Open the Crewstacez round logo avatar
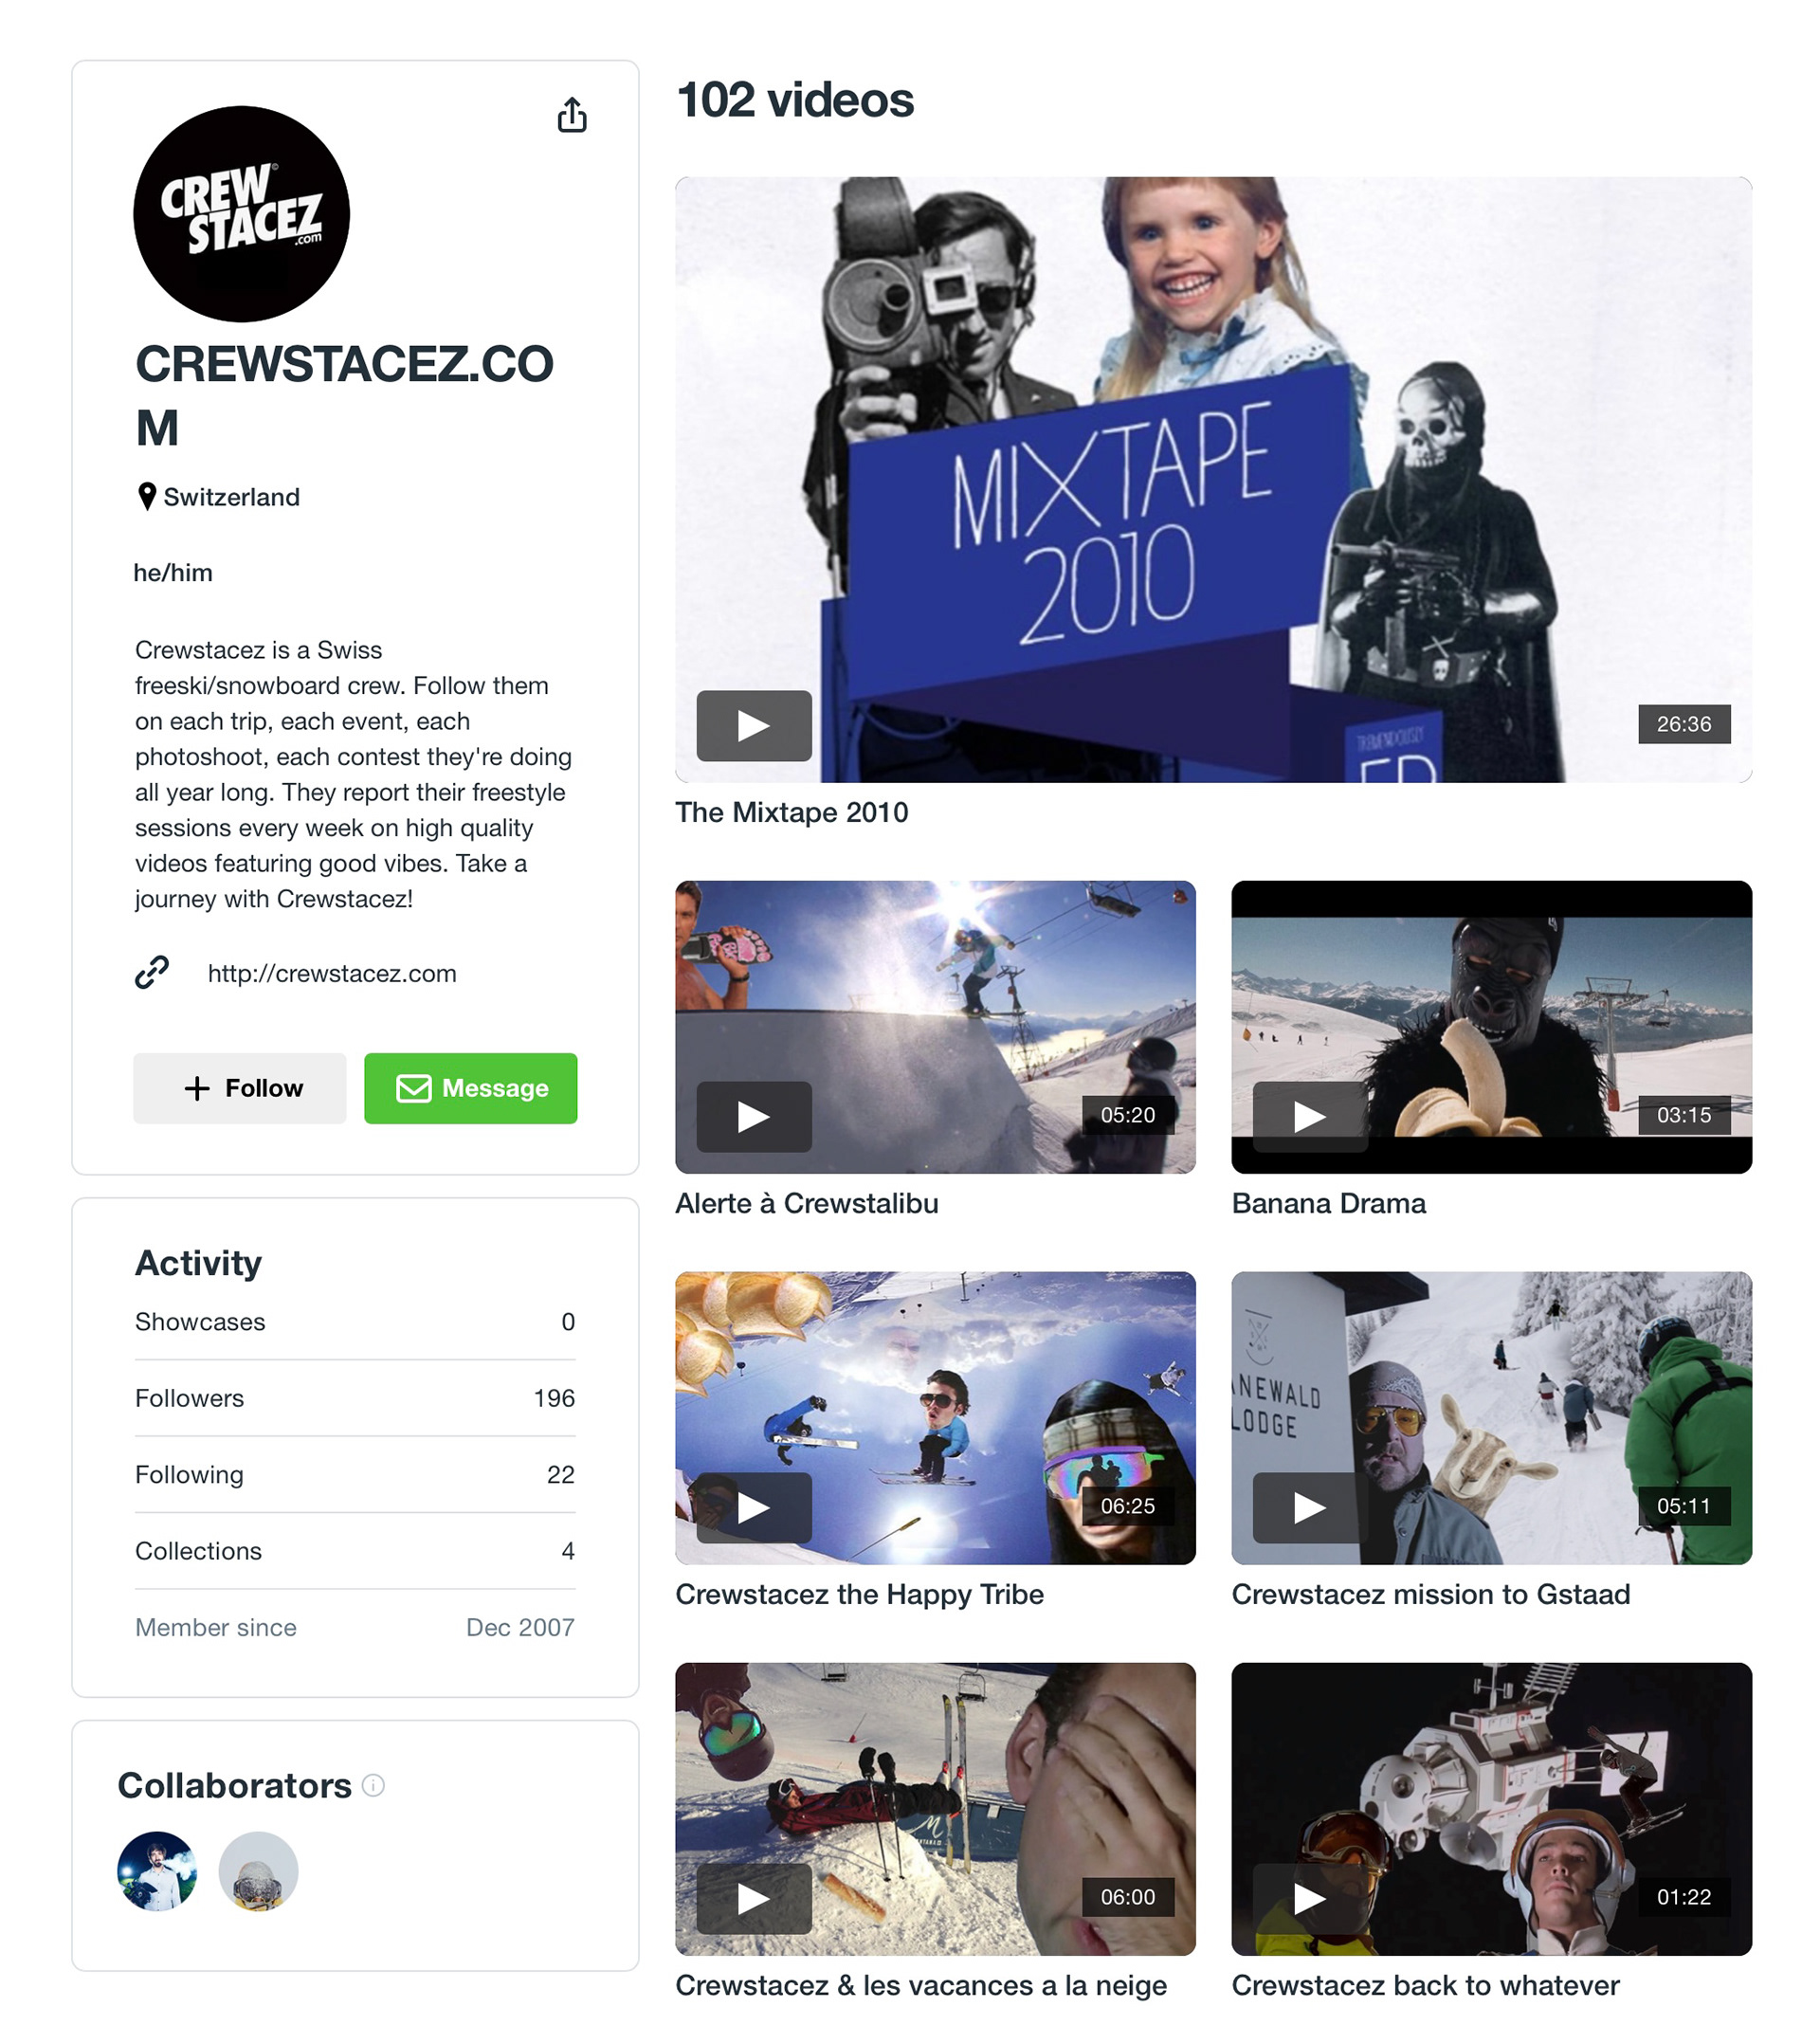The image size is (1820, 2043). [241, 214]
